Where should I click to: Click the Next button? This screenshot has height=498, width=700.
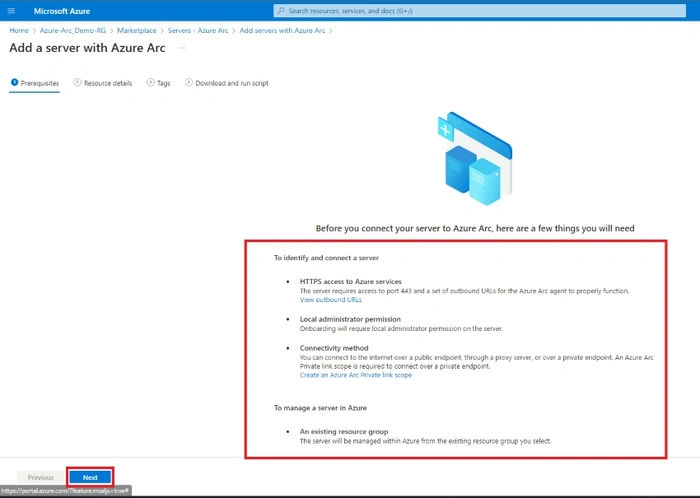click(x=90, y=477)
